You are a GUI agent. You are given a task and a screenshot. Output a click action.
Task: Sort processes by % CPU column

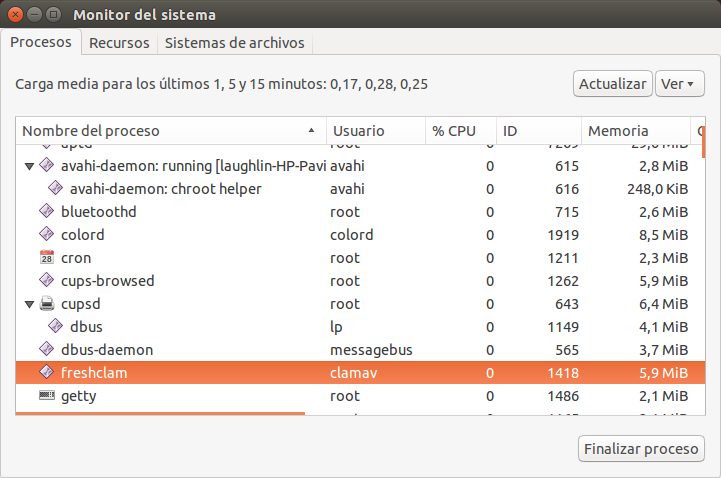[458, 131]
